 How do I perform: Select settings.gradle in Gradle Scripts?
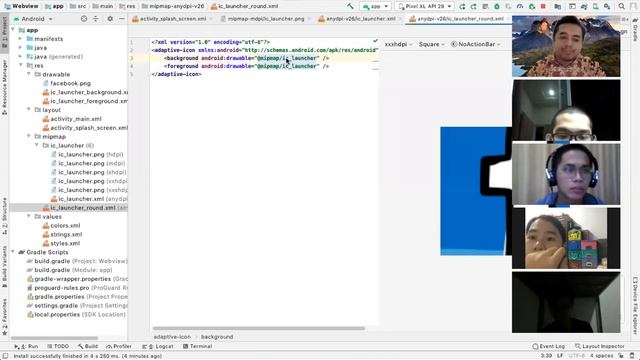click(77, 305)
